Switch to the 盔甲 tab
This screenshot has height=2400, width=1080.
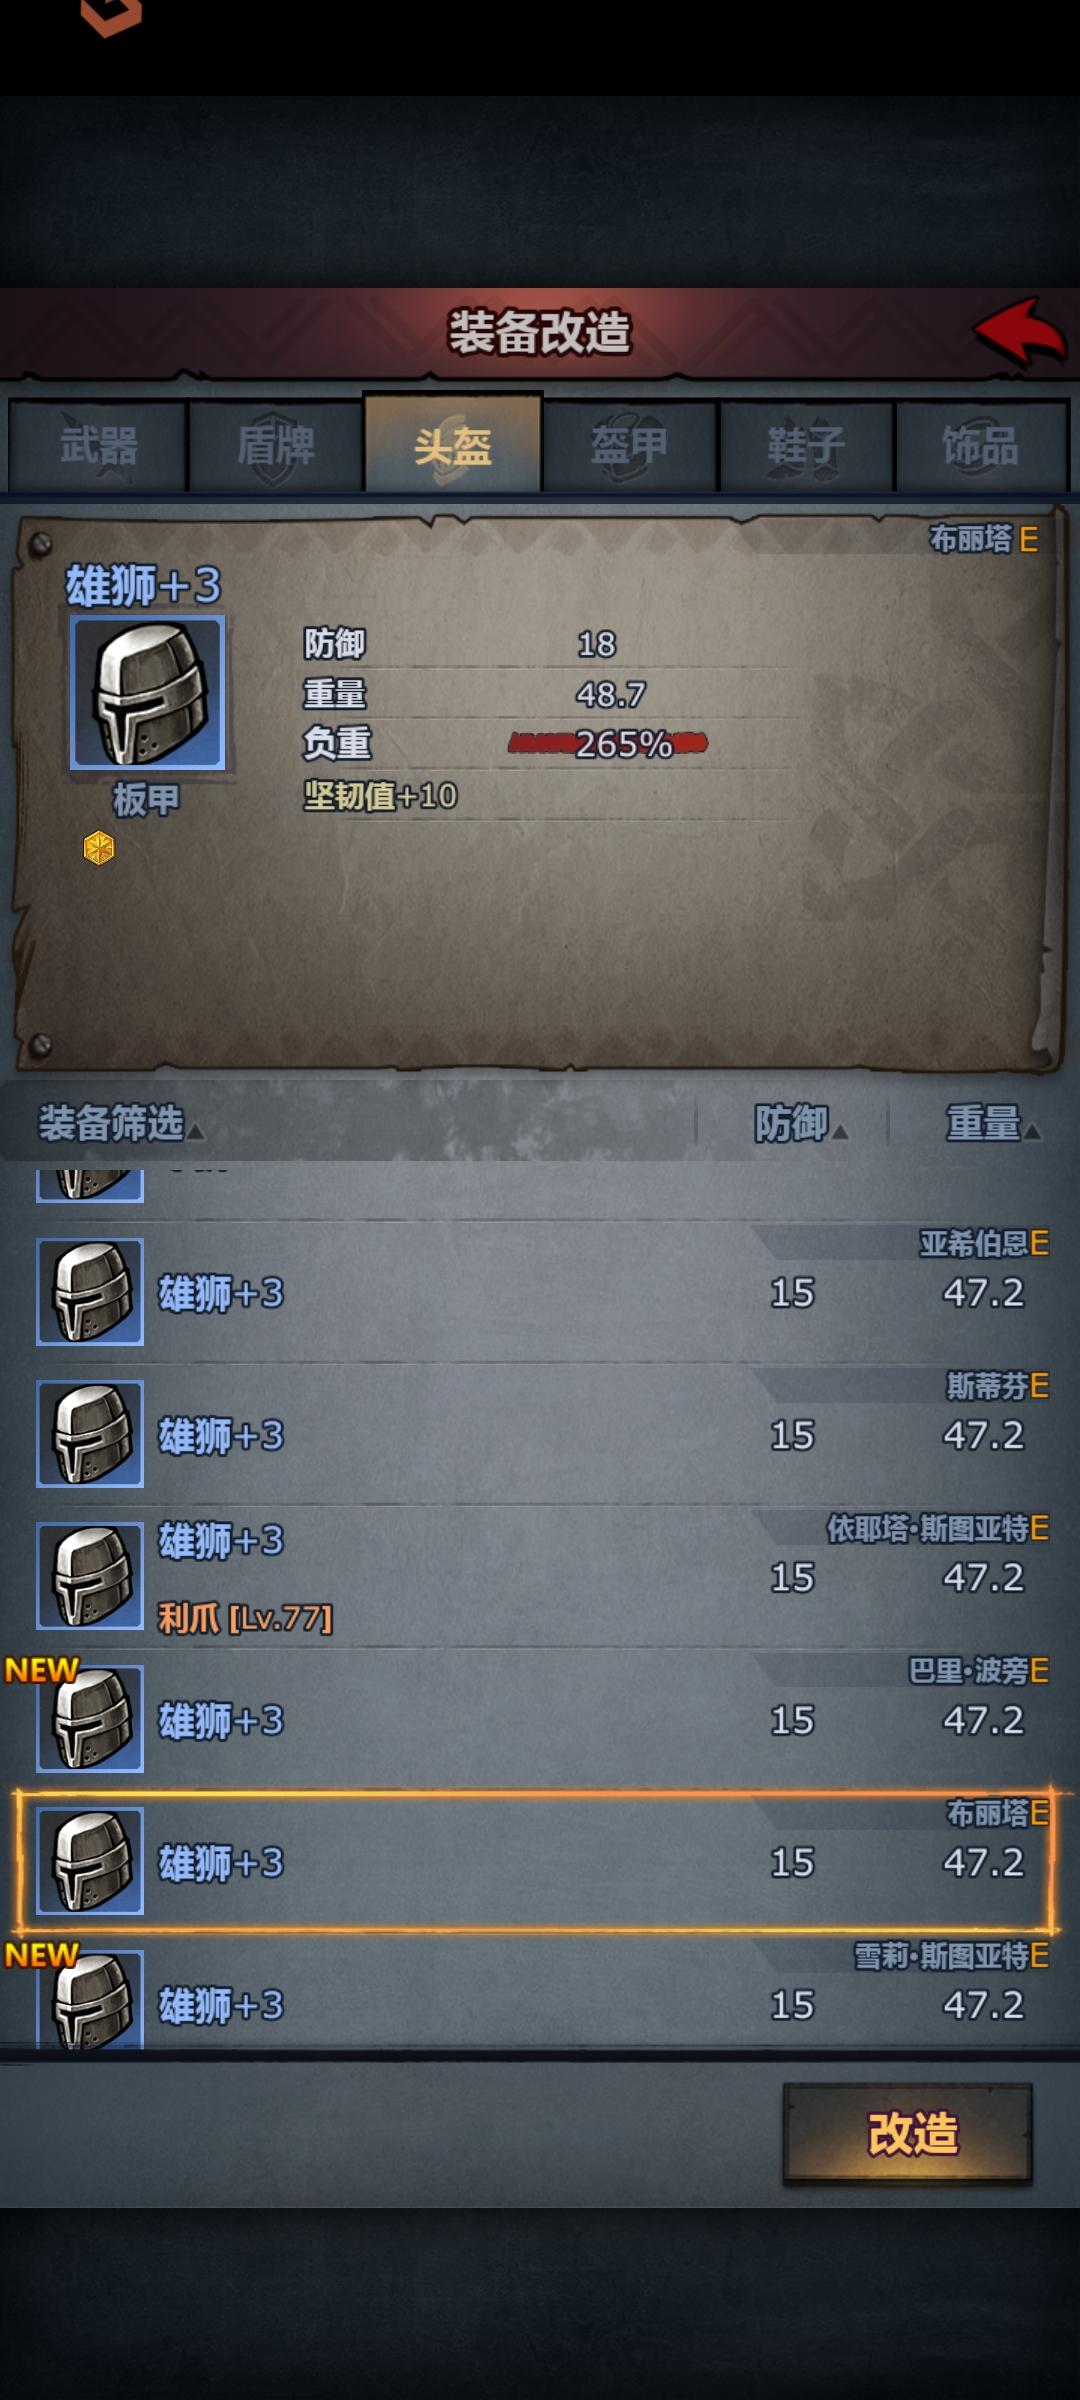[630, 446]
